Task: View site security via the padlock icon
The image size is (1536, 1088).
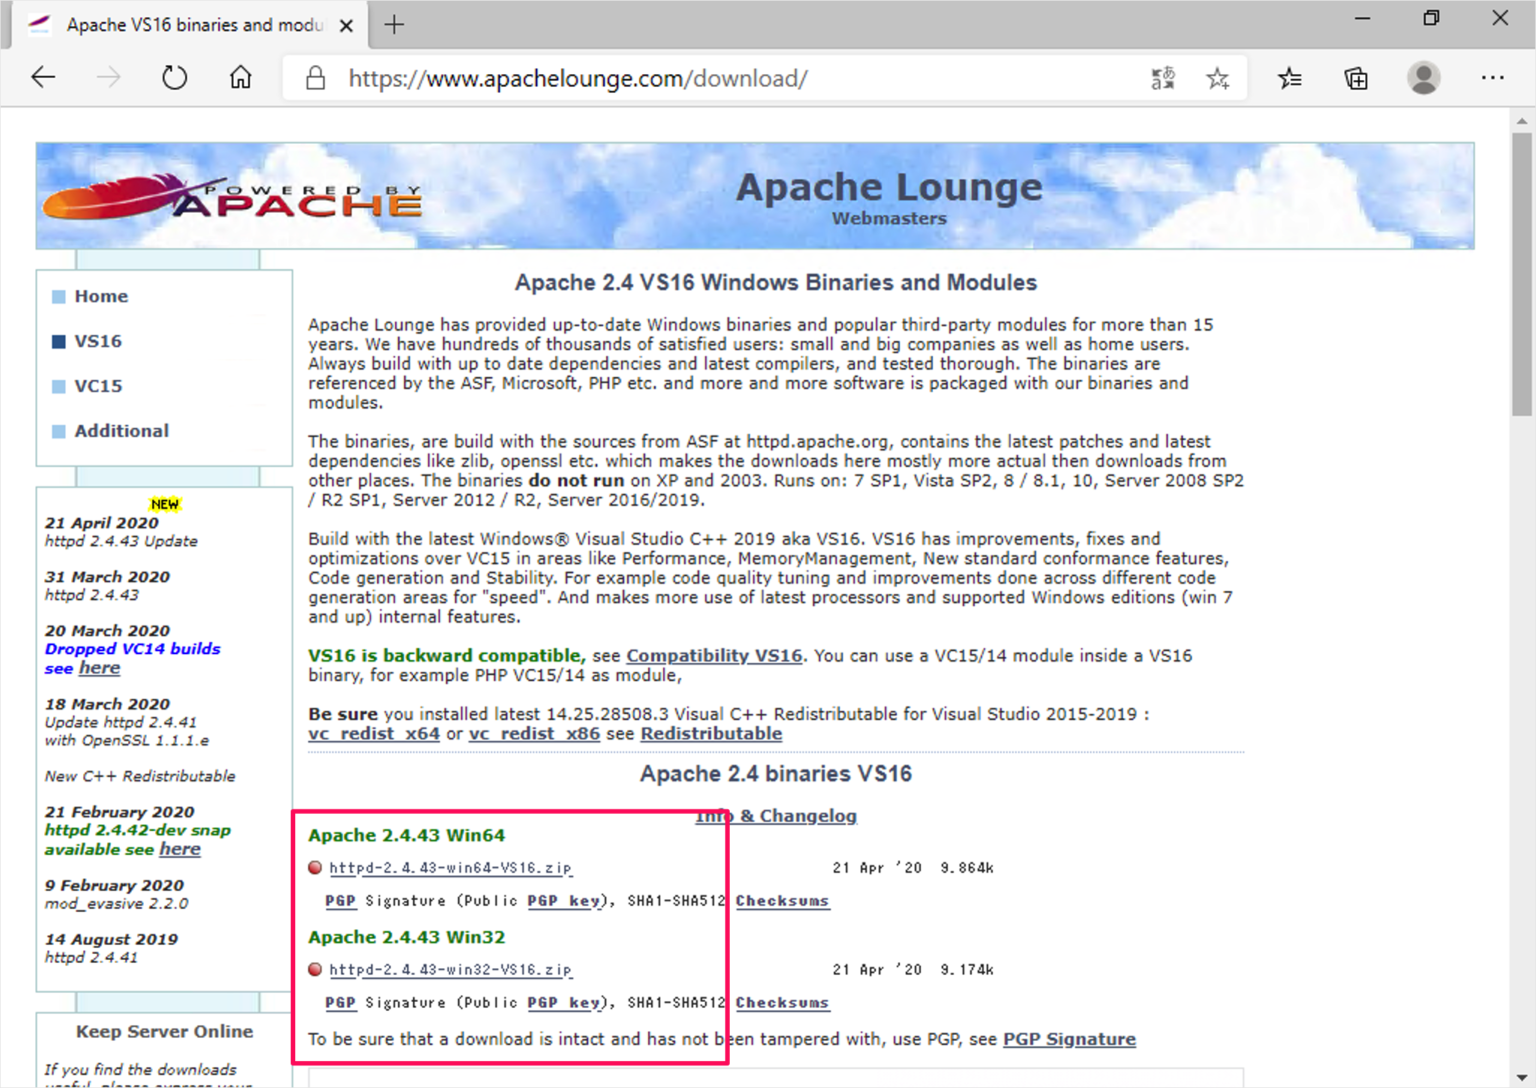Action: pyautogui.click(x=314, y=77)
